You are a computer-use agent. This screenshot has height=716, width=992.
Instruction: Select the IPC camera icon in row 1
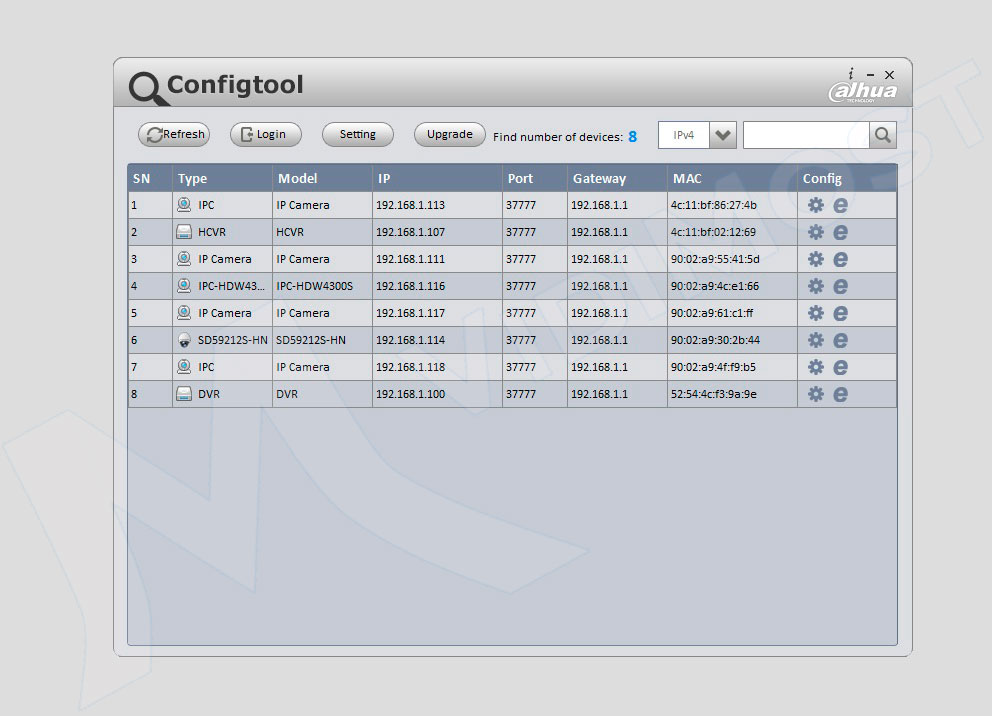pyautogui.click(x=185, y=204)
